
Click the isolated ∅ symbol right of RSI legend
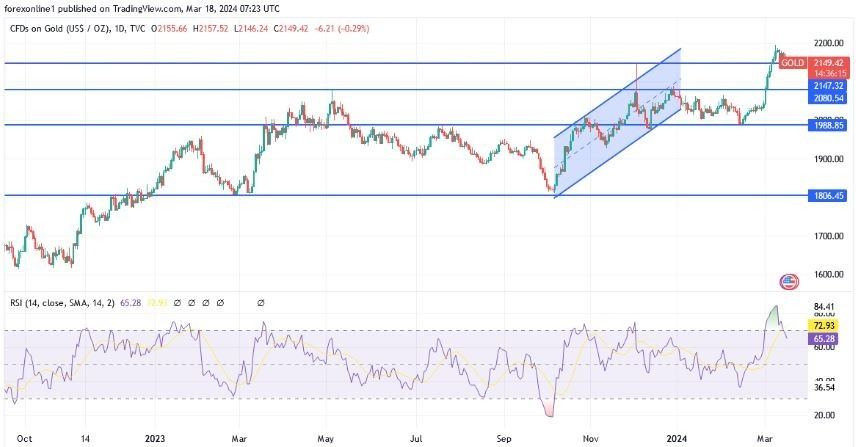[260, 302]
